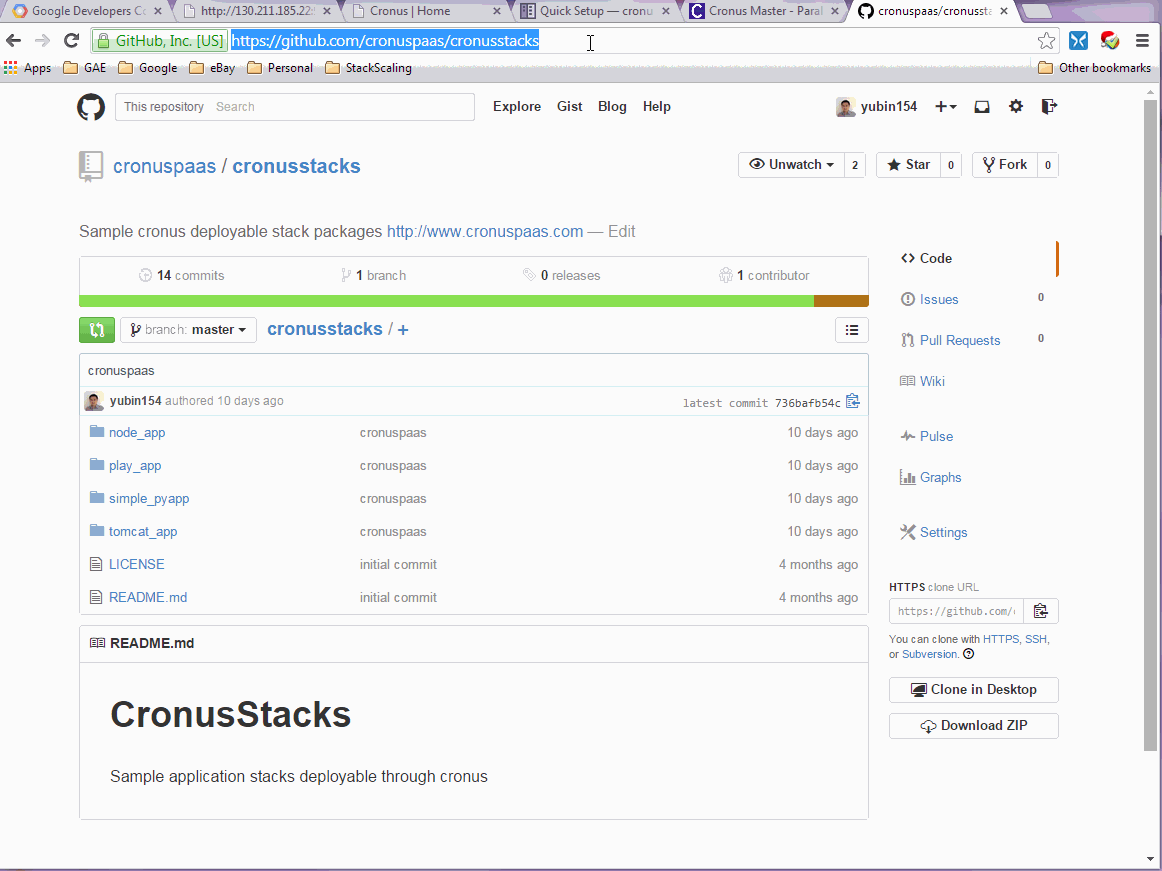This screenshot has width=1162, height=871.
Task: Click the watchers count 2
Action: pos(854,165)
